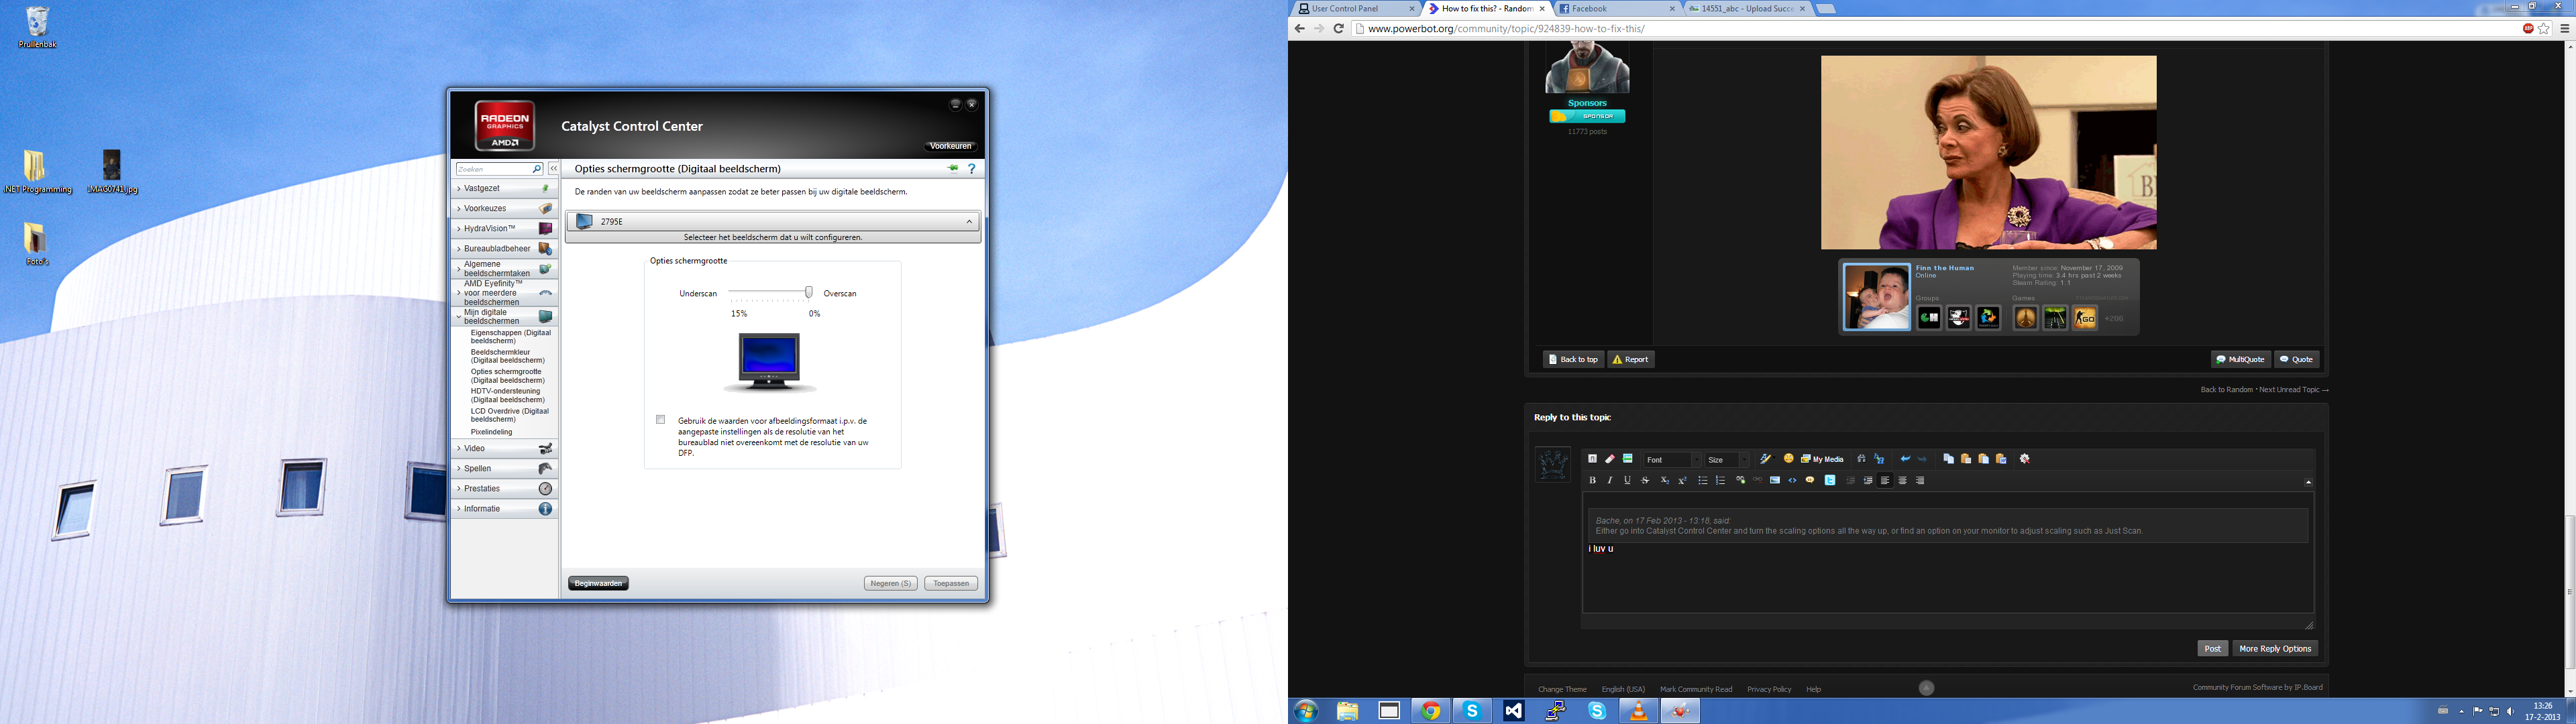2576x724 pixels.
Task: Open Skype from the taskbar
Action: coord(1472,711)
